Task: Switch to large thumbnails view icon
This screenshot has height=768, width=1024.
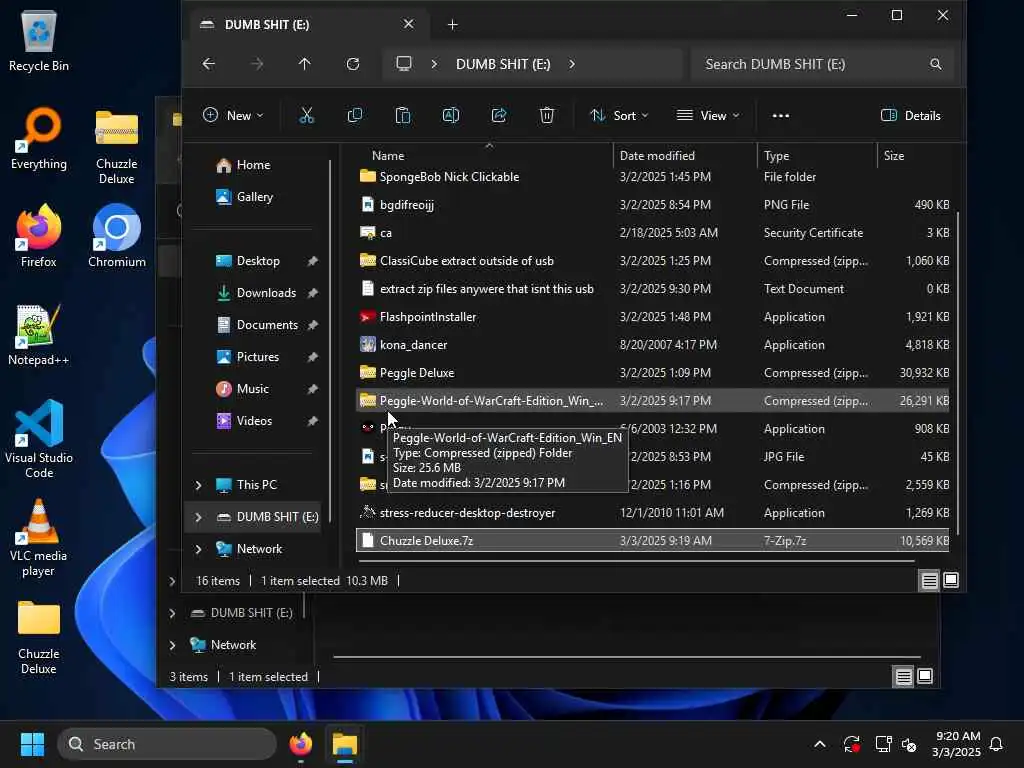Action: (951, 580)
